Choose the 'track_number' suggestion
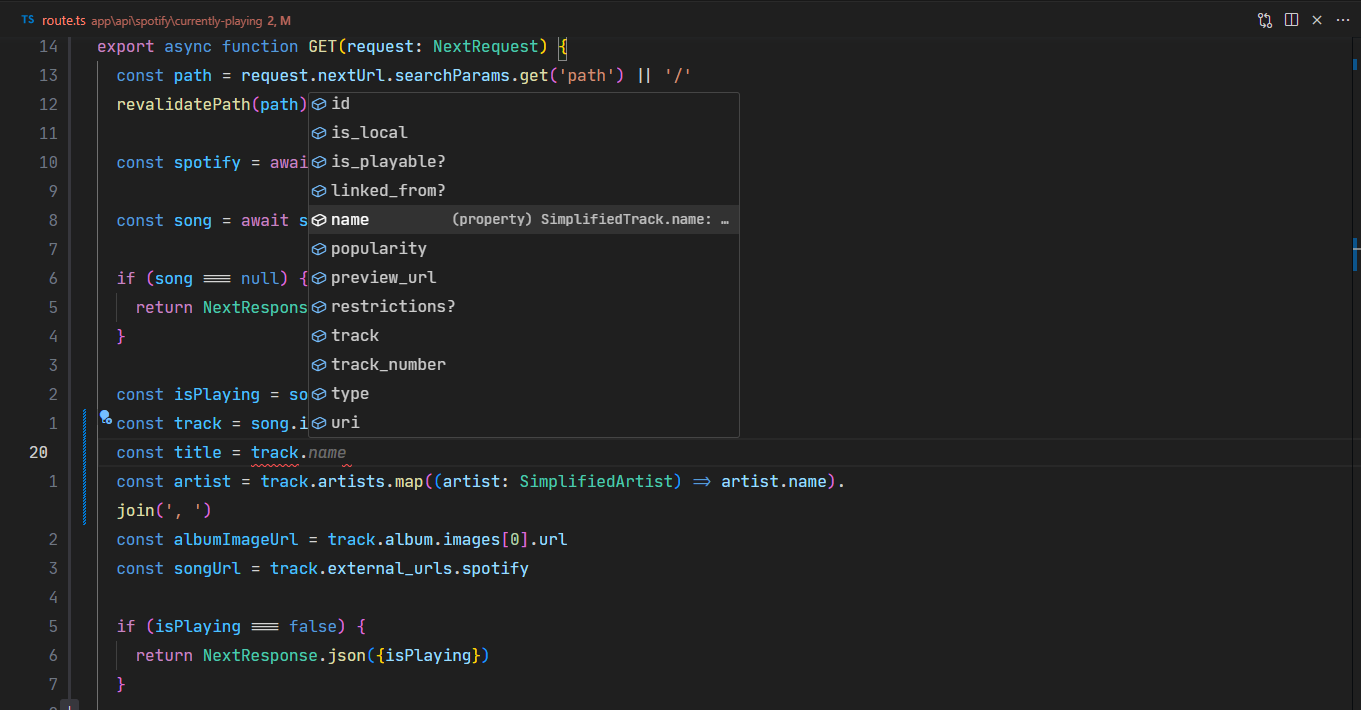Screen dimensions: 1361x710 (523, 365)
